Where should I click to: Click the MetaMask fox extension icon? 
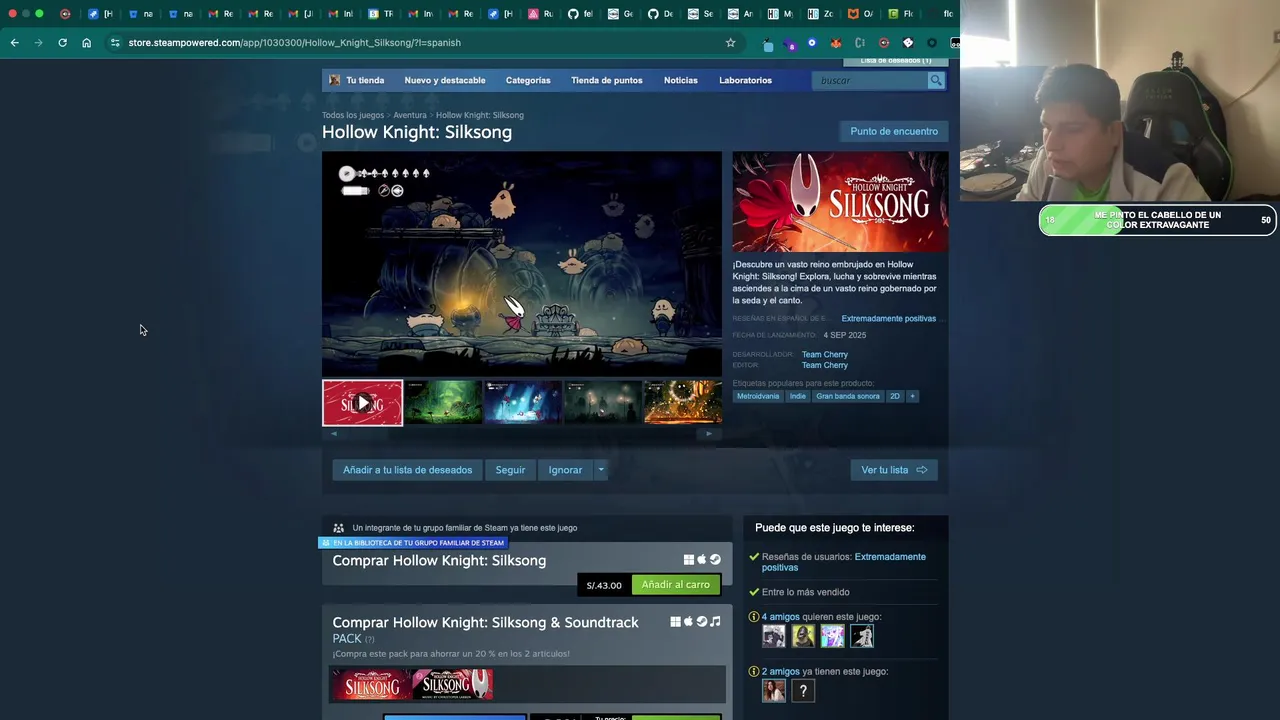(x=835, y=43)
